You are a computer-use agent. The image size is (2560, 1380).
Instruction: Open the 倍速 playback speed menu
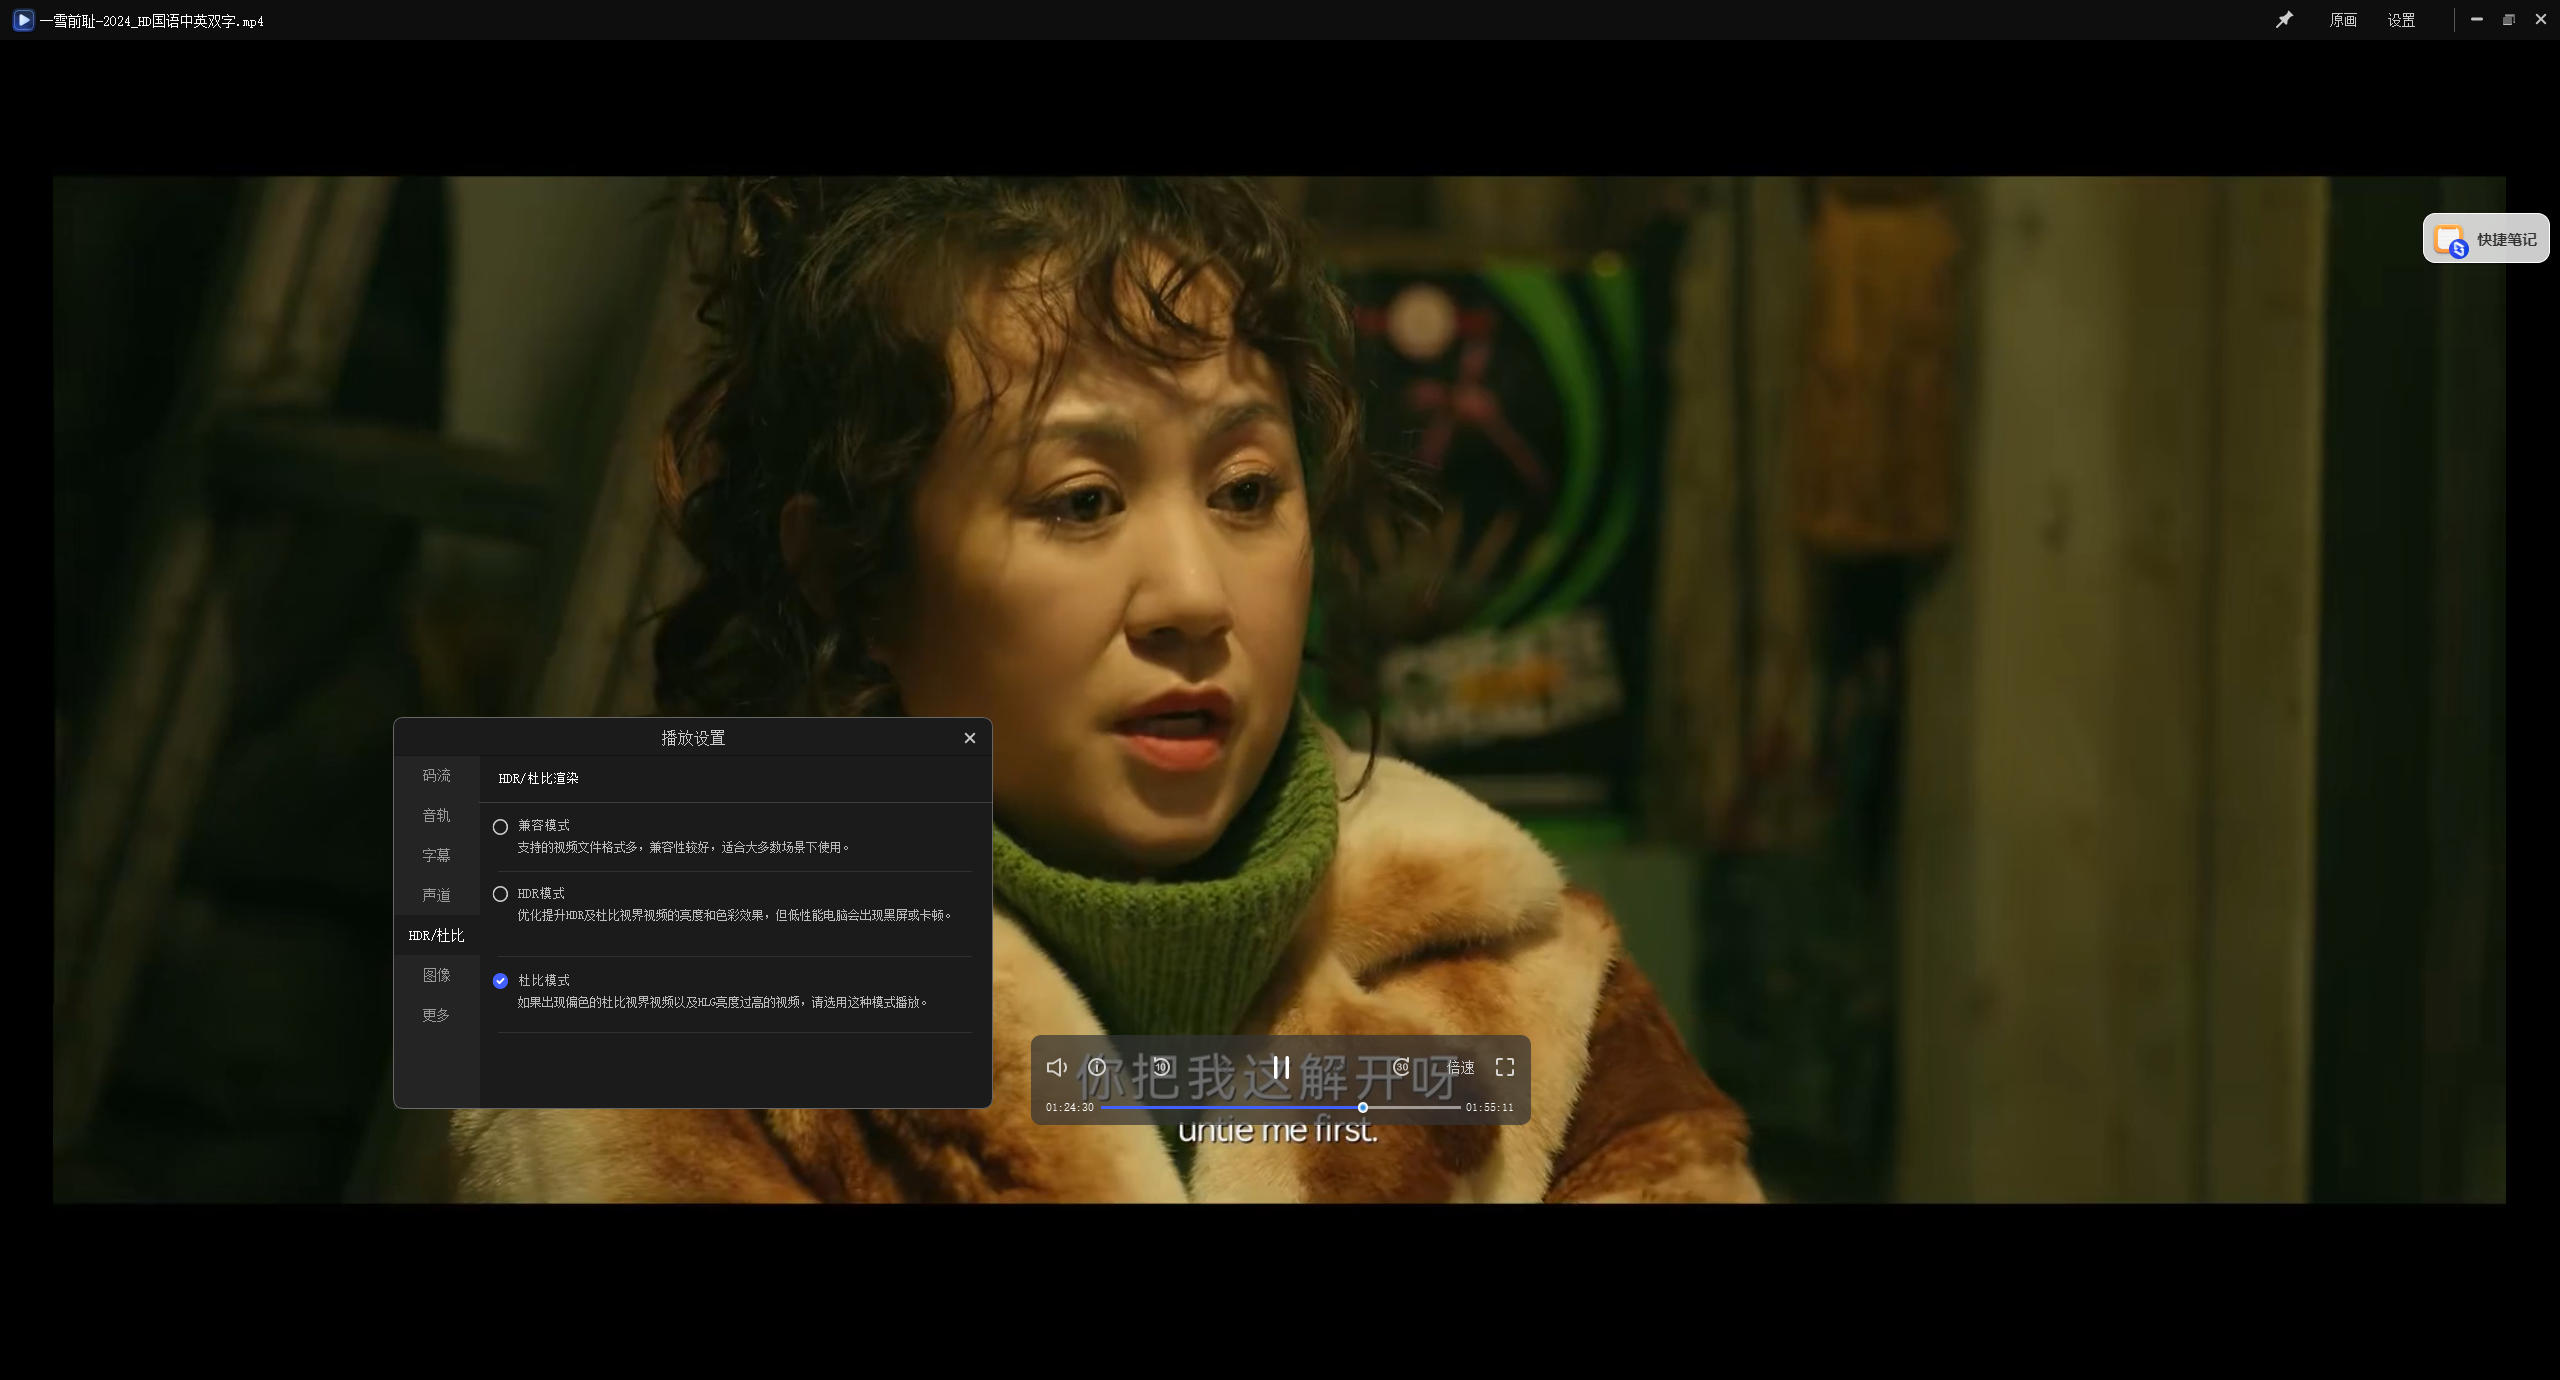point(1460,1067)
